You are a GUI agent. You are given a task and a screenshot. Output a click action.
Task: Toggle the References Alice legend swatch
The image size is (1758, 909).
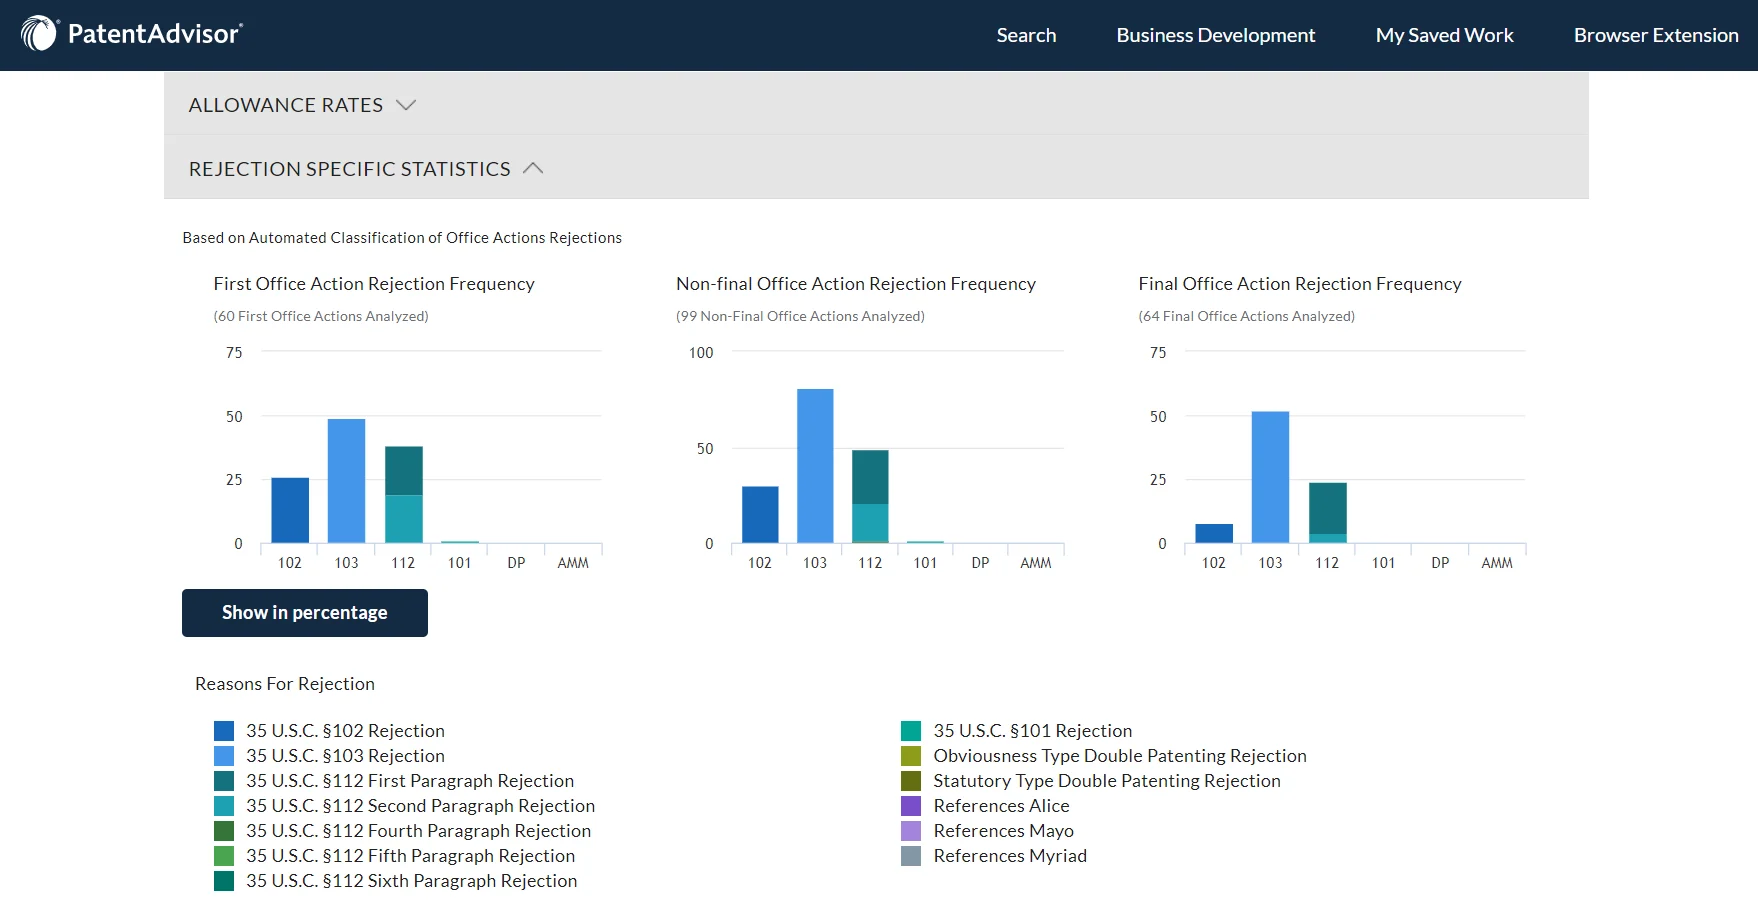coord(911,806)
